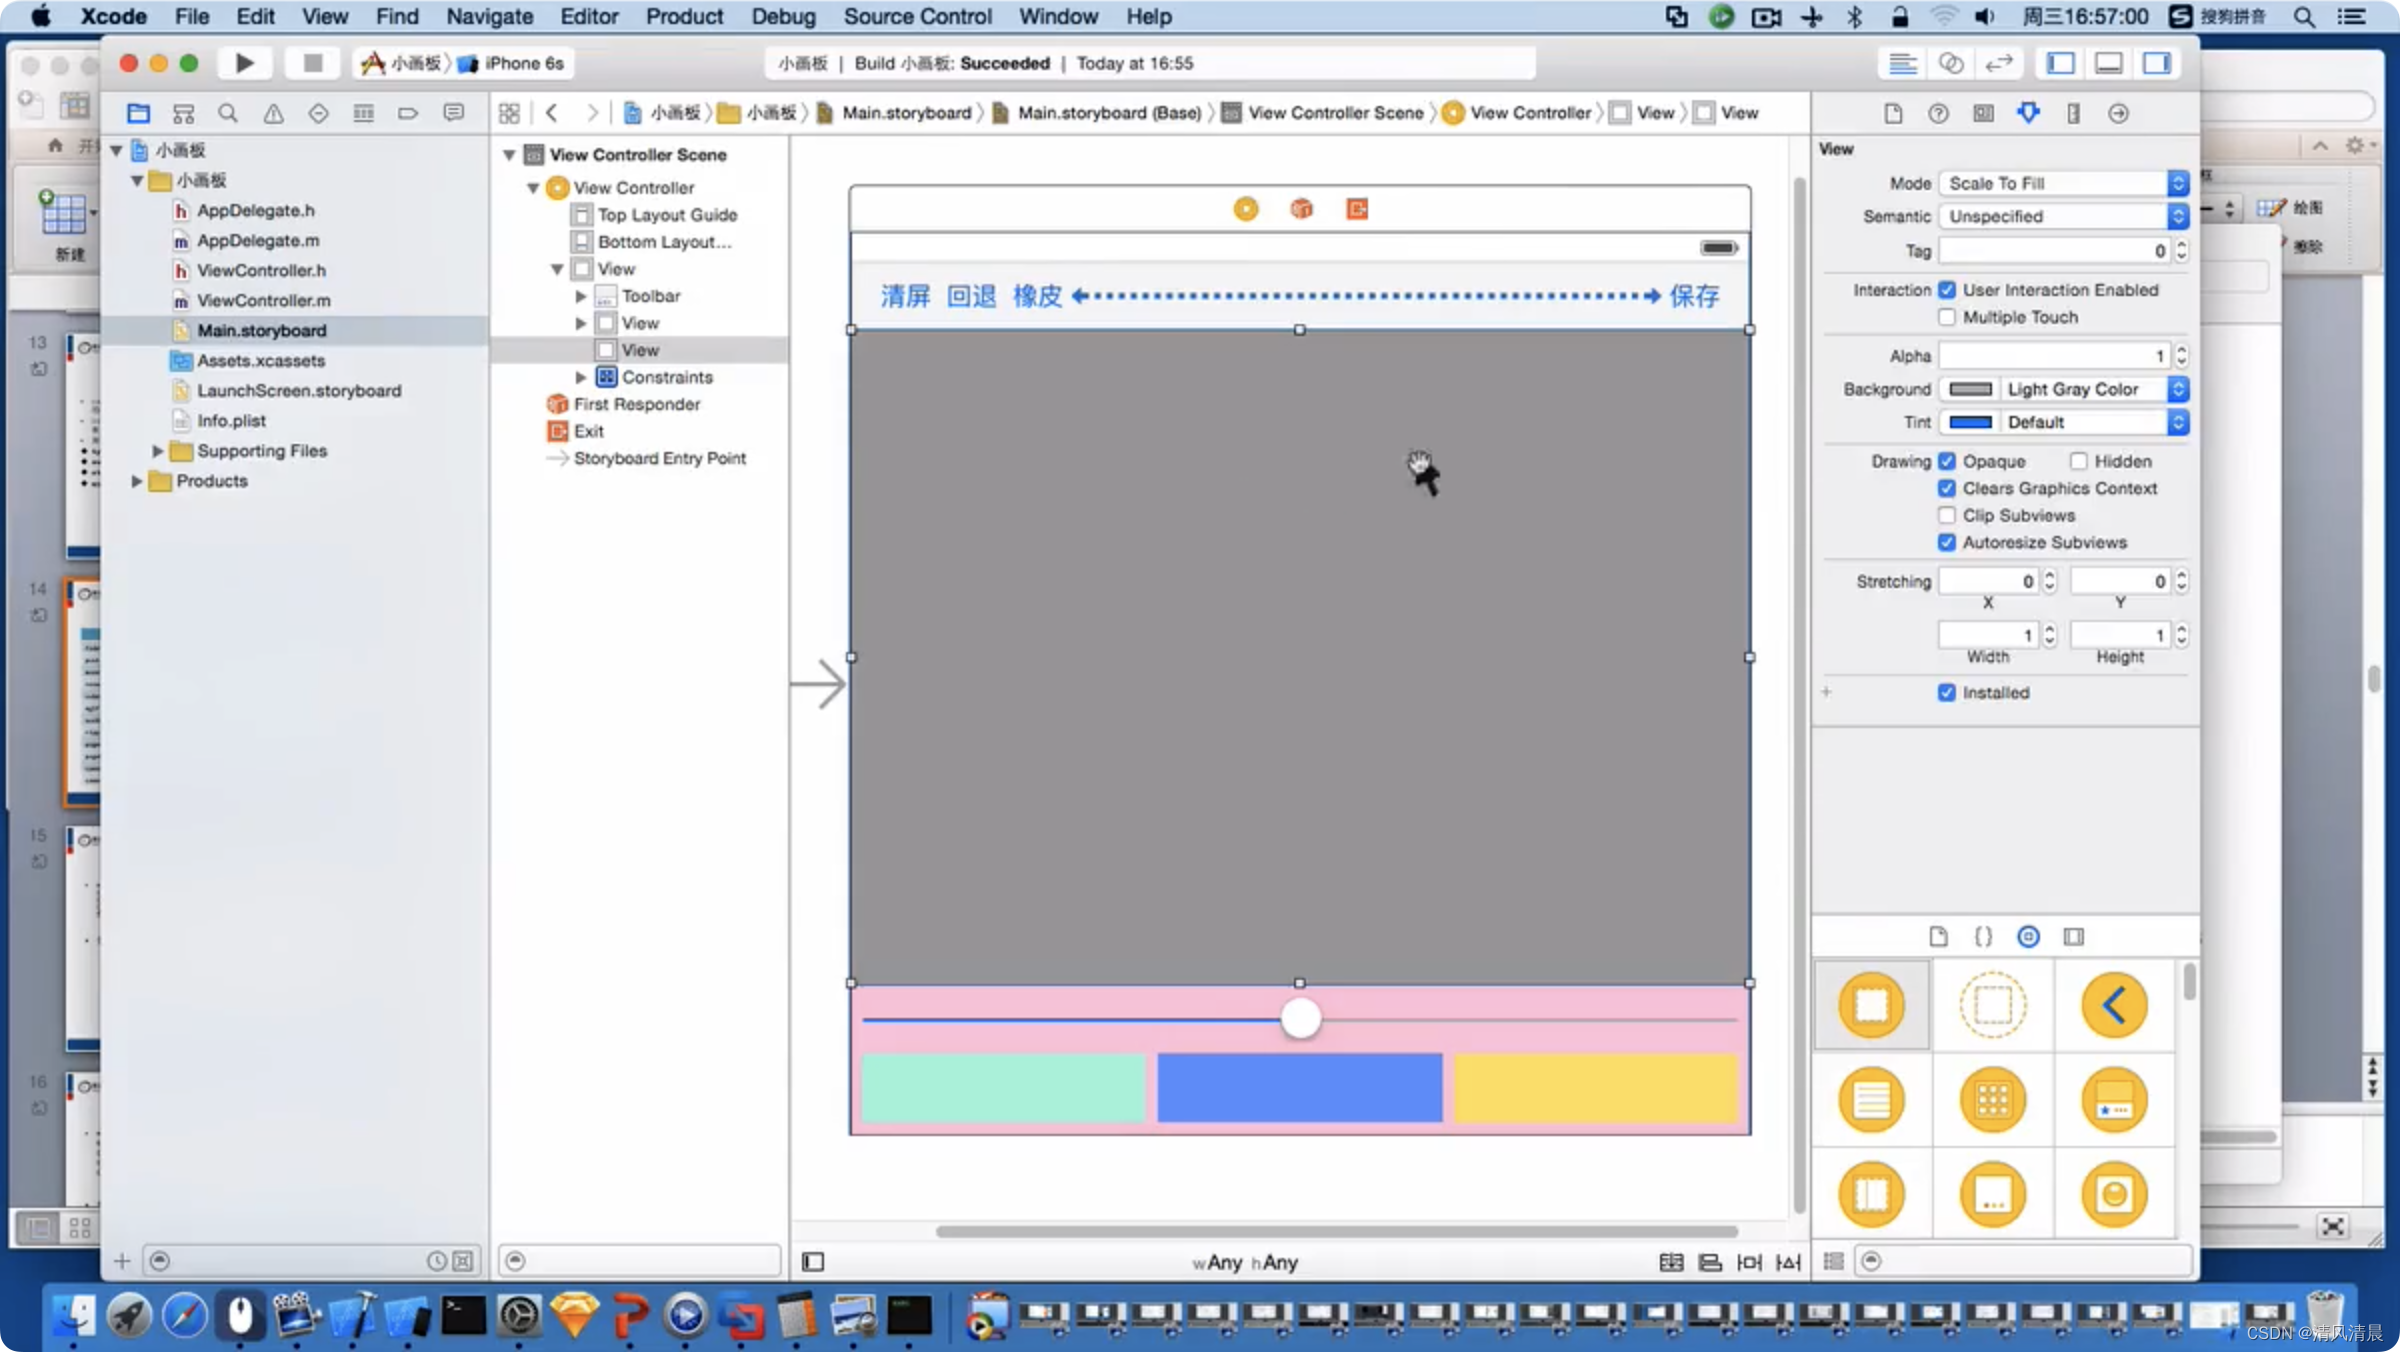The image size is (2400, 1352).
Task: Toggle Opaque drawing checkbox
Action: pos(1947,460)
